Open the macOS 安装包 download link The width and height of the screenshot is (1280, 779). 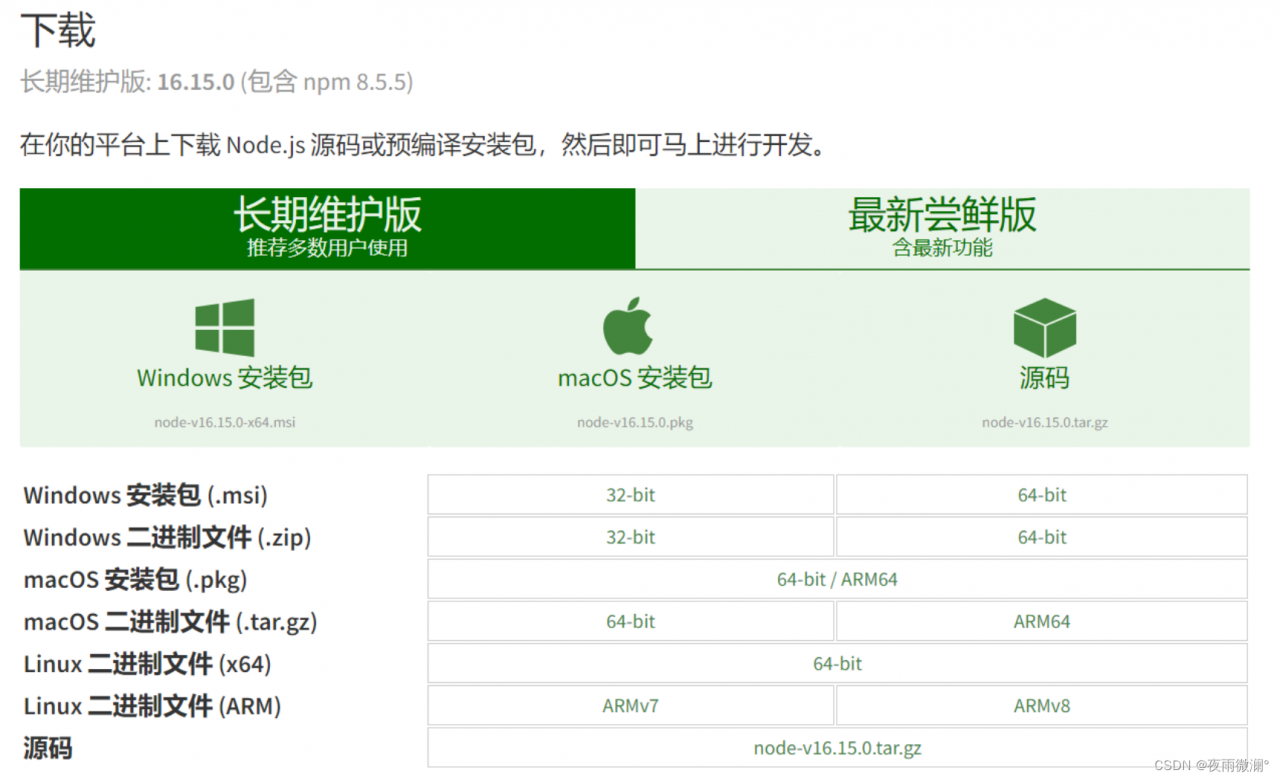coord(635,378)
